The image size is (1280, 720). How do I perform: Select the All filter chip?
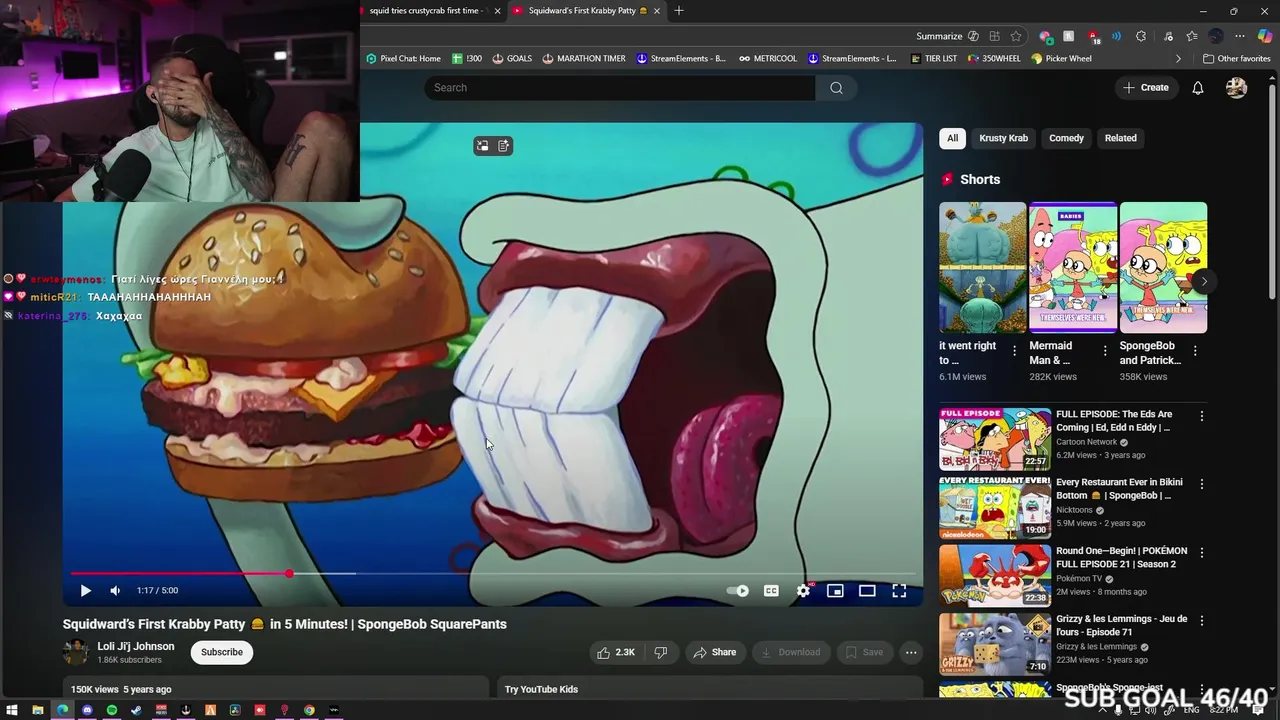coord(952,138)
